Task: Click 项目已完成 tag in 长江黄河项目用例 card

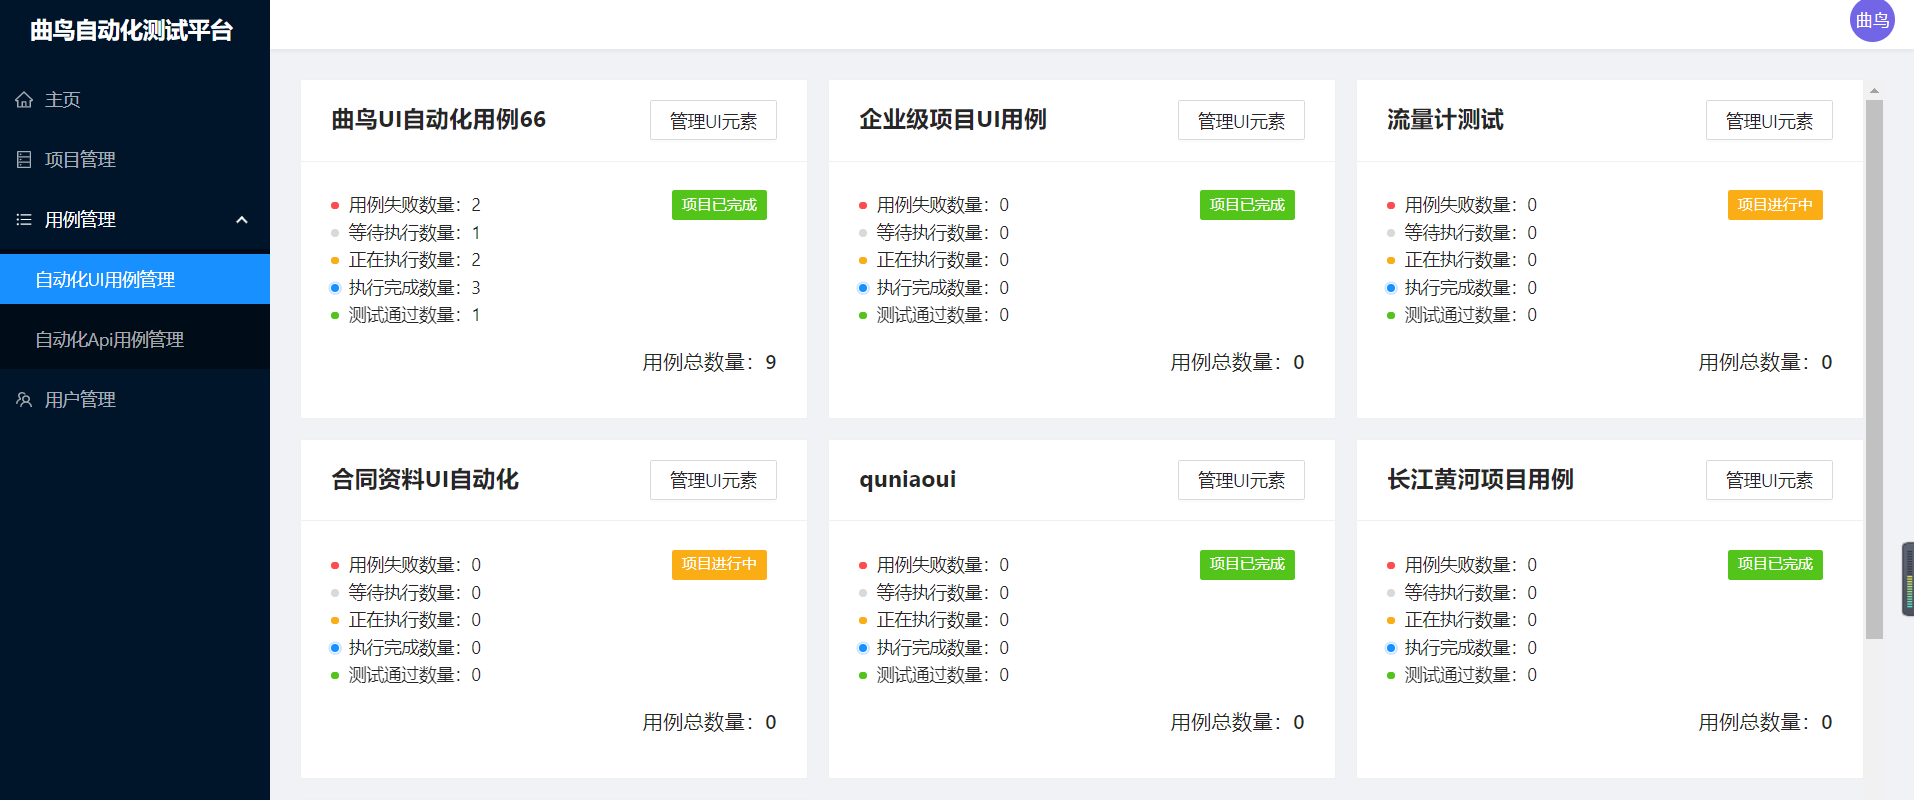Action: pos(1775,565)
